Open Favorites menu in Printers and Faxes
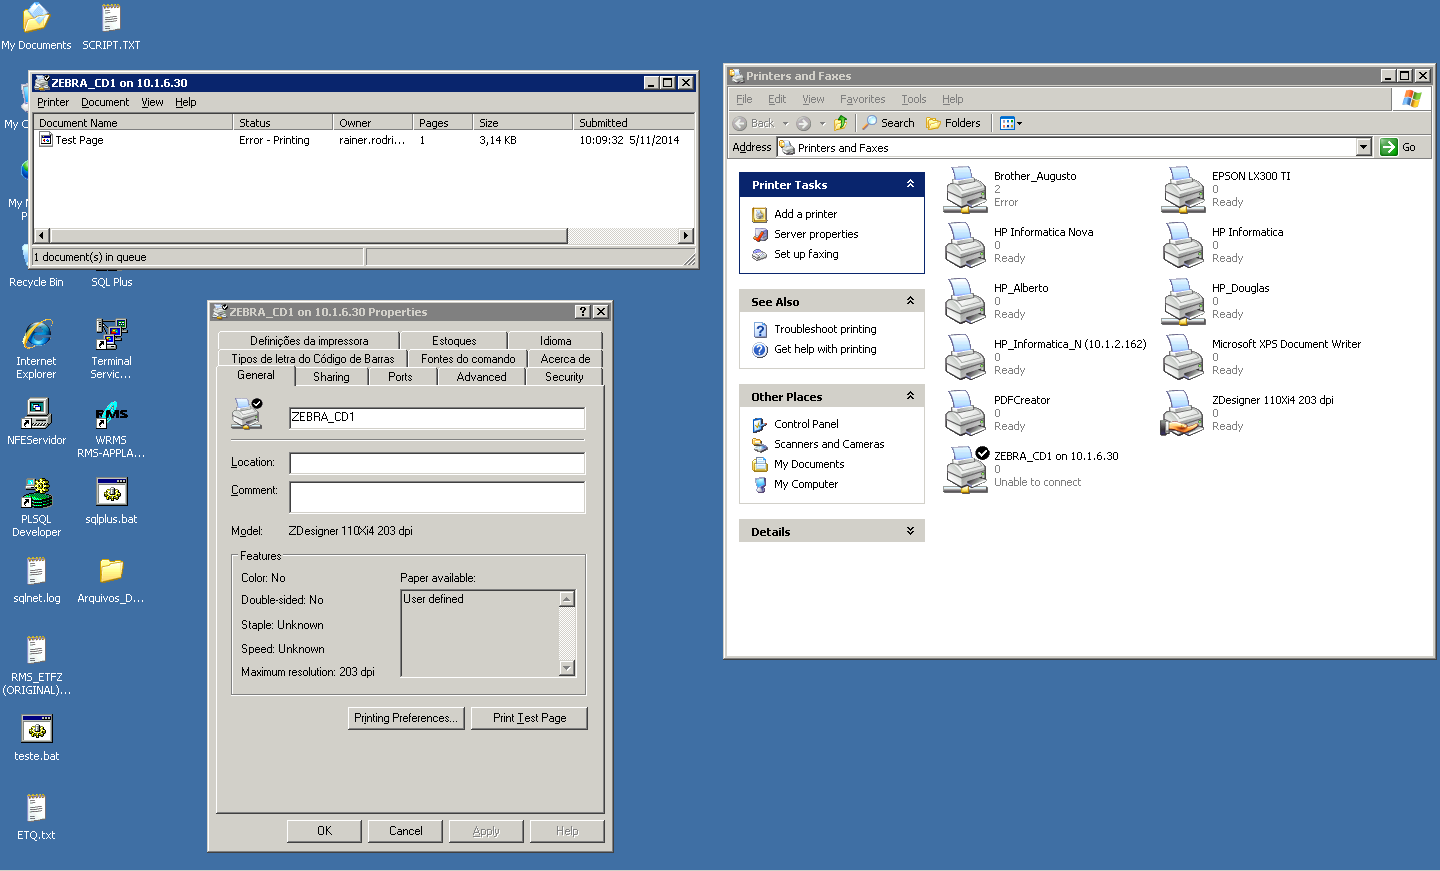Screen dimensions: 1440x871 click(x=862, y=99)
